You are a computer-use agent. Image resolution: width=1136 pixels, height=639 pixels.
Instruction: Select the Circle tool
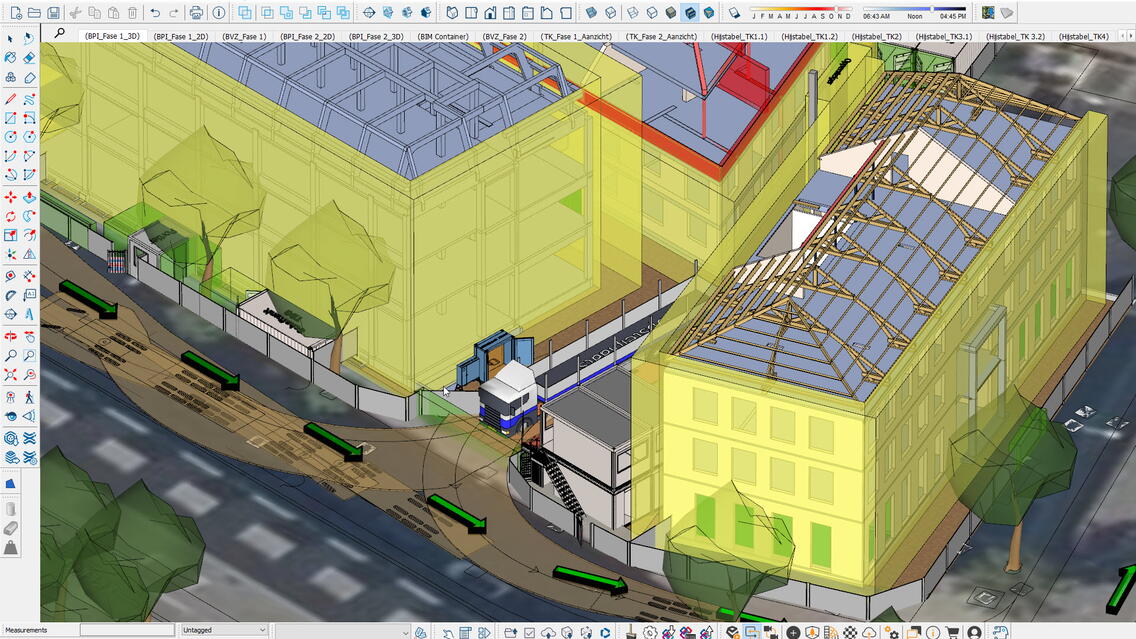coord(10,137)
